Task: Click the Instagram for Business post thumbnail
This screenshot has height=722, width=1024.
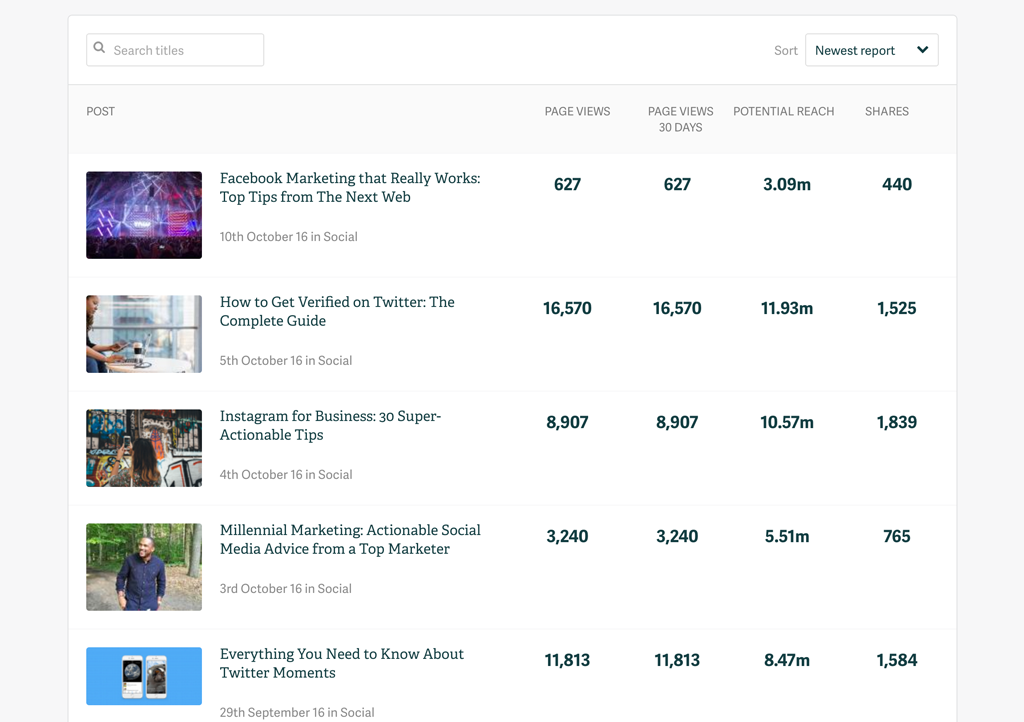Action: coord(144,448)
